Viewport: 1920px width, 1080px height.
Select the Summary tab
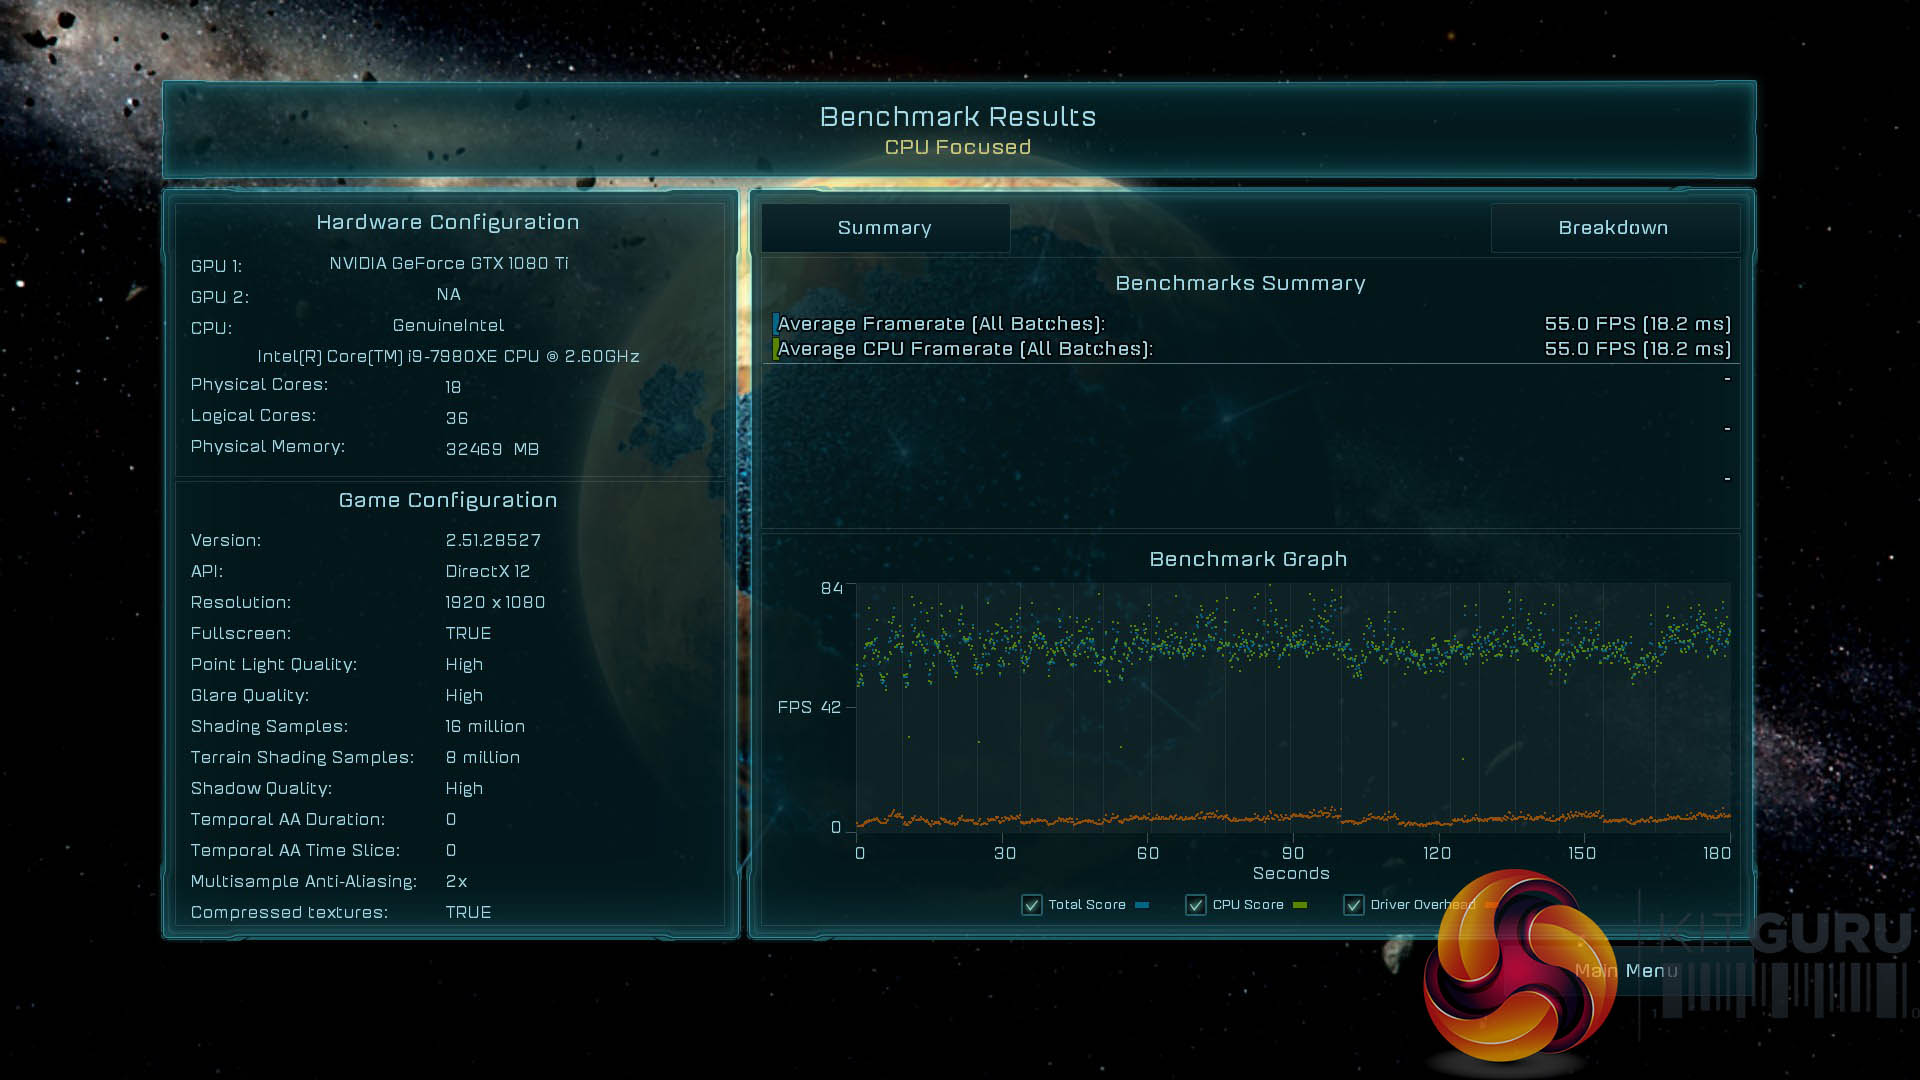tap(885, 228)
